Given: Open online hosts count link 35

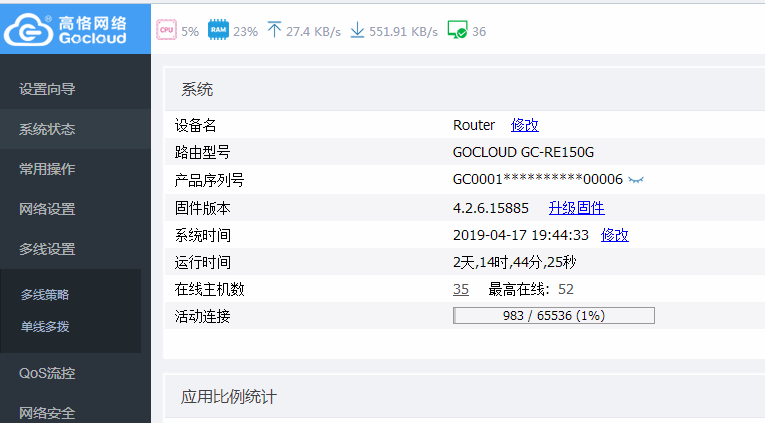Looking at the screenshot, I should point(461,289).
